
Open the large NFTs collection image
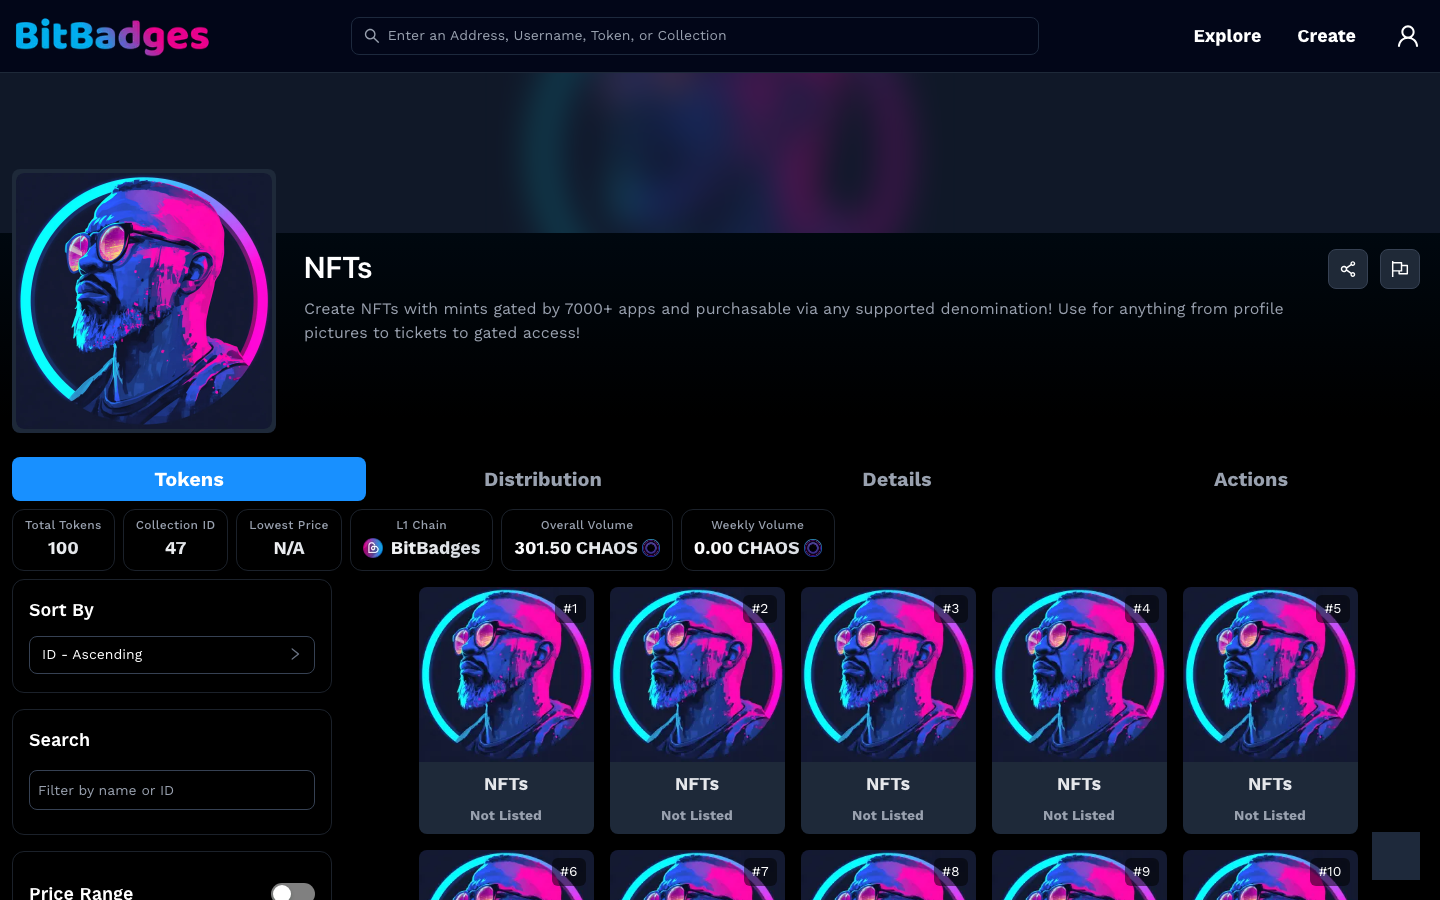click(144, 301)
